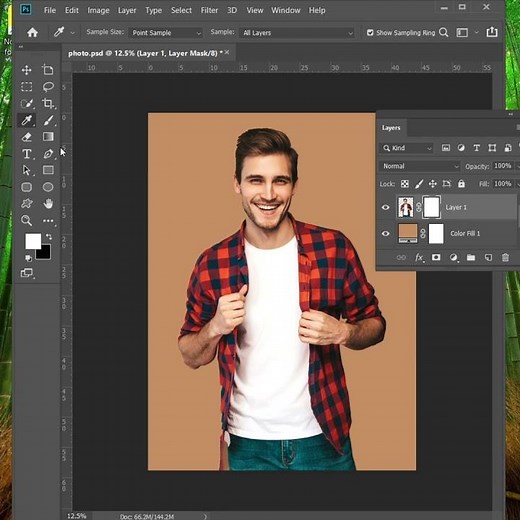Image resolution: width=520 pixels, height=520 pixels.
Task: Select the Crop tool
Action: pyautogui.click(x=48, y=103)
